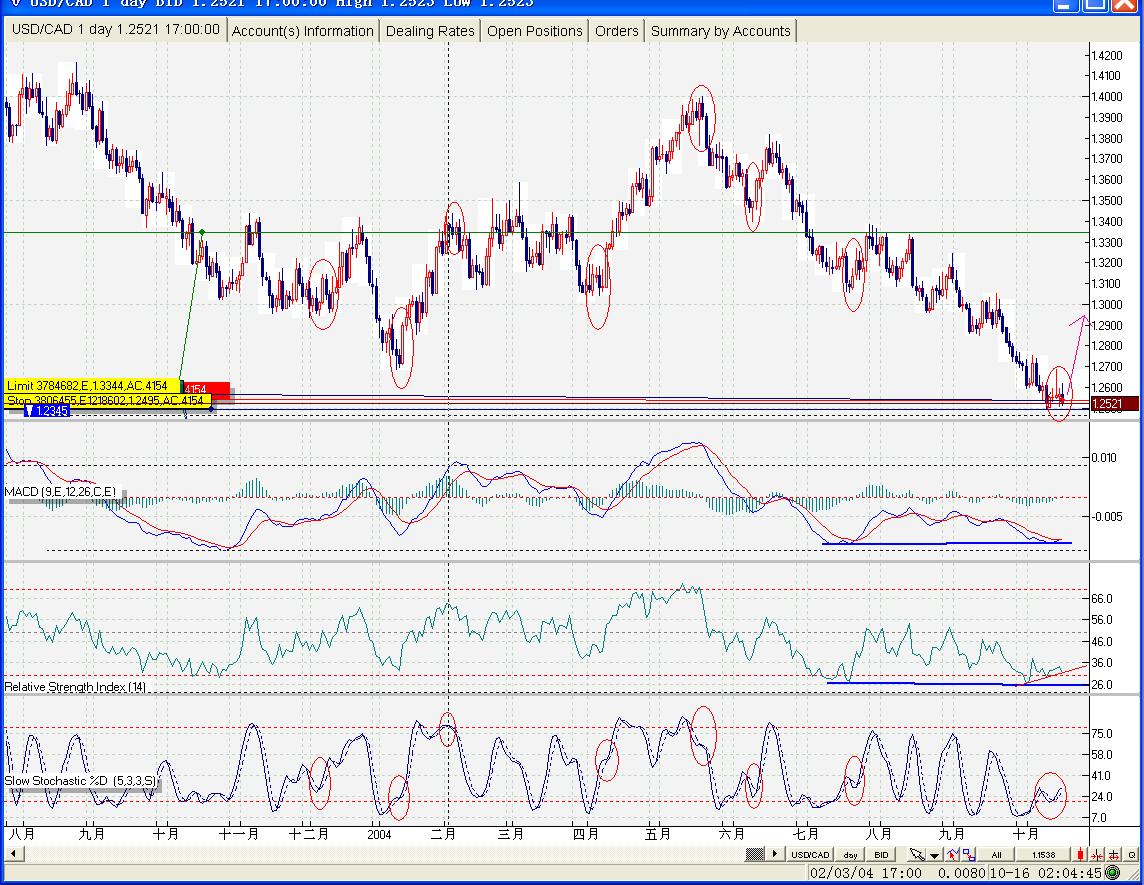Click the All button in chart toolbar
1144x885 pixels.
click(996, 854)
